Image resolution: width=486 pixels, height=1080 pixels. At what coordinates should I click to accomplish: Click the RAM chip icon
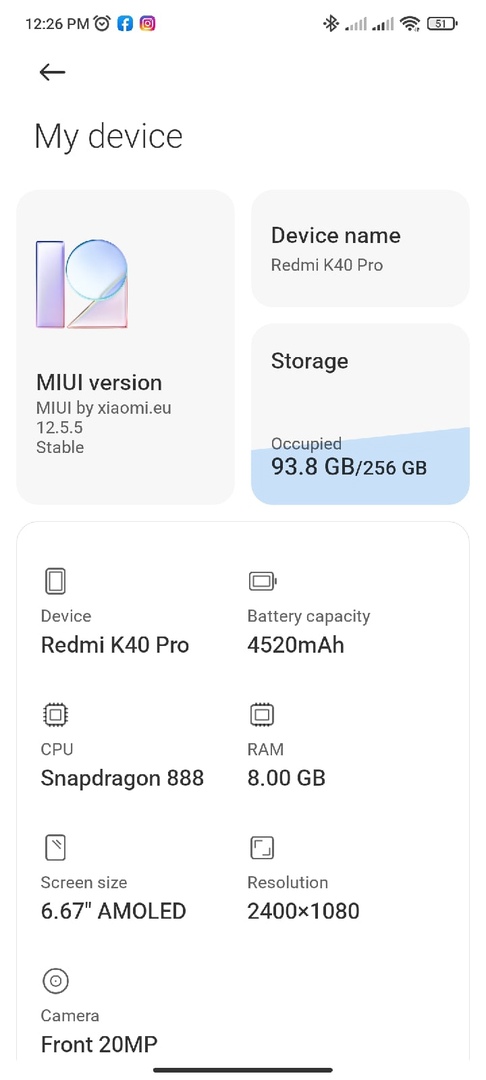[262, 714]
